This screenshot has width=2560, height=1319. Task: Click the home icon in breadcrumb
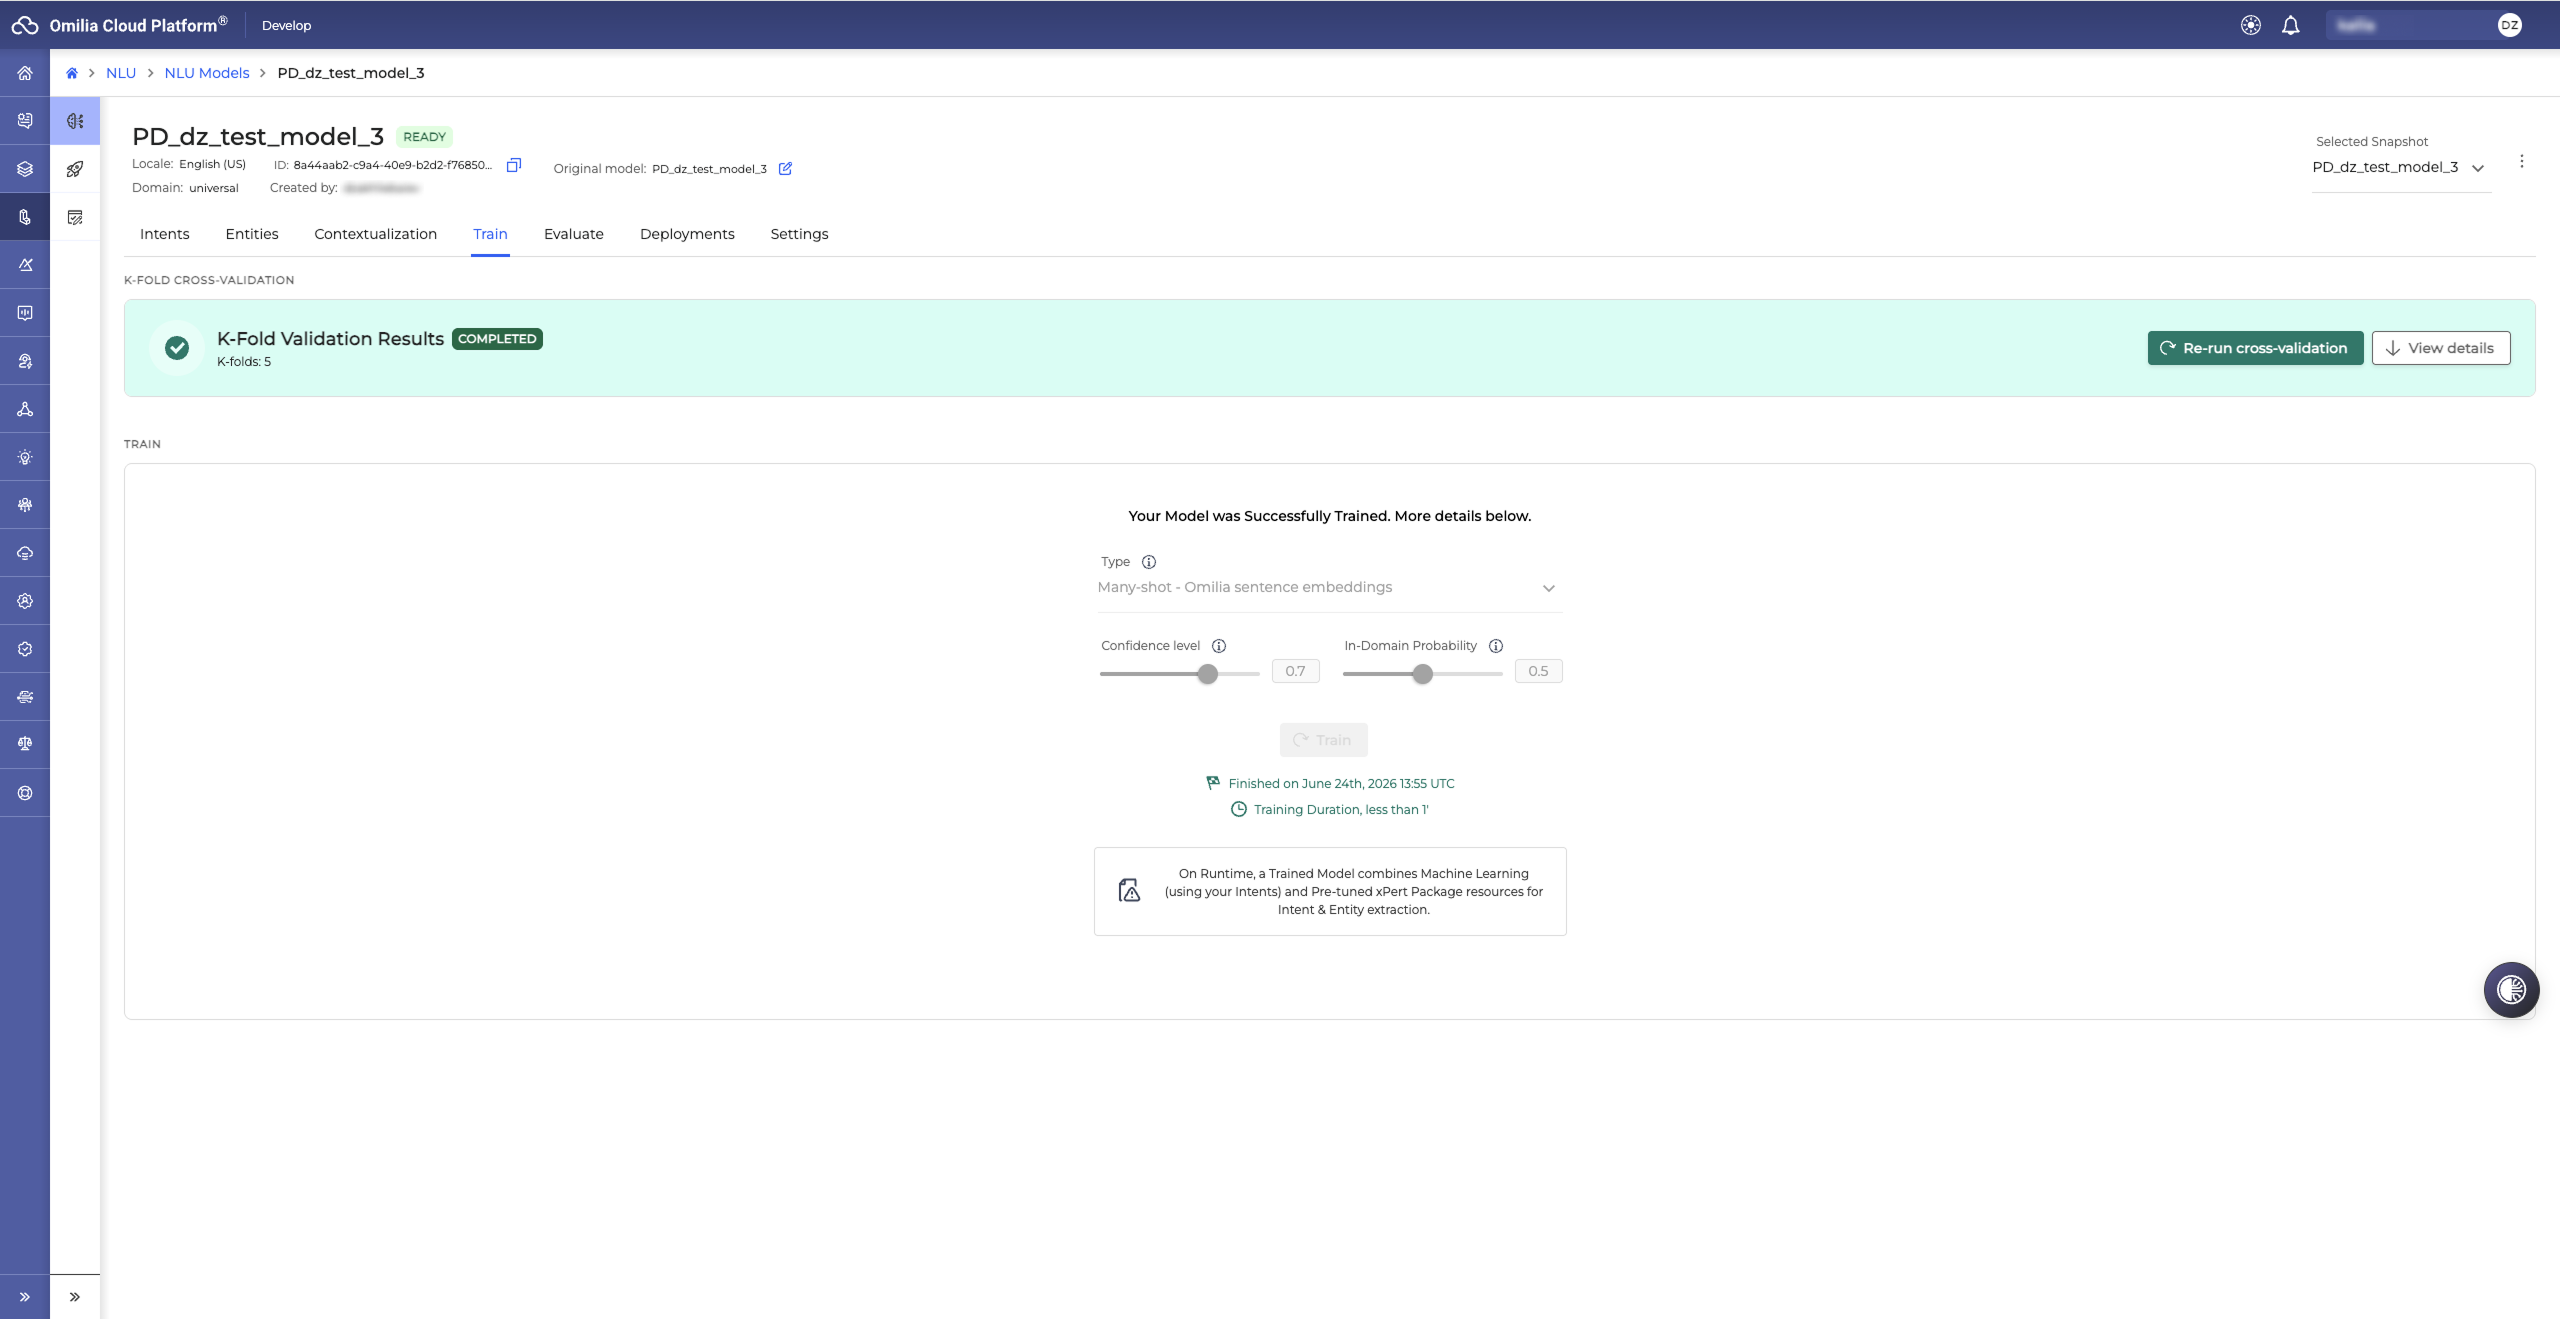(72, 73)
